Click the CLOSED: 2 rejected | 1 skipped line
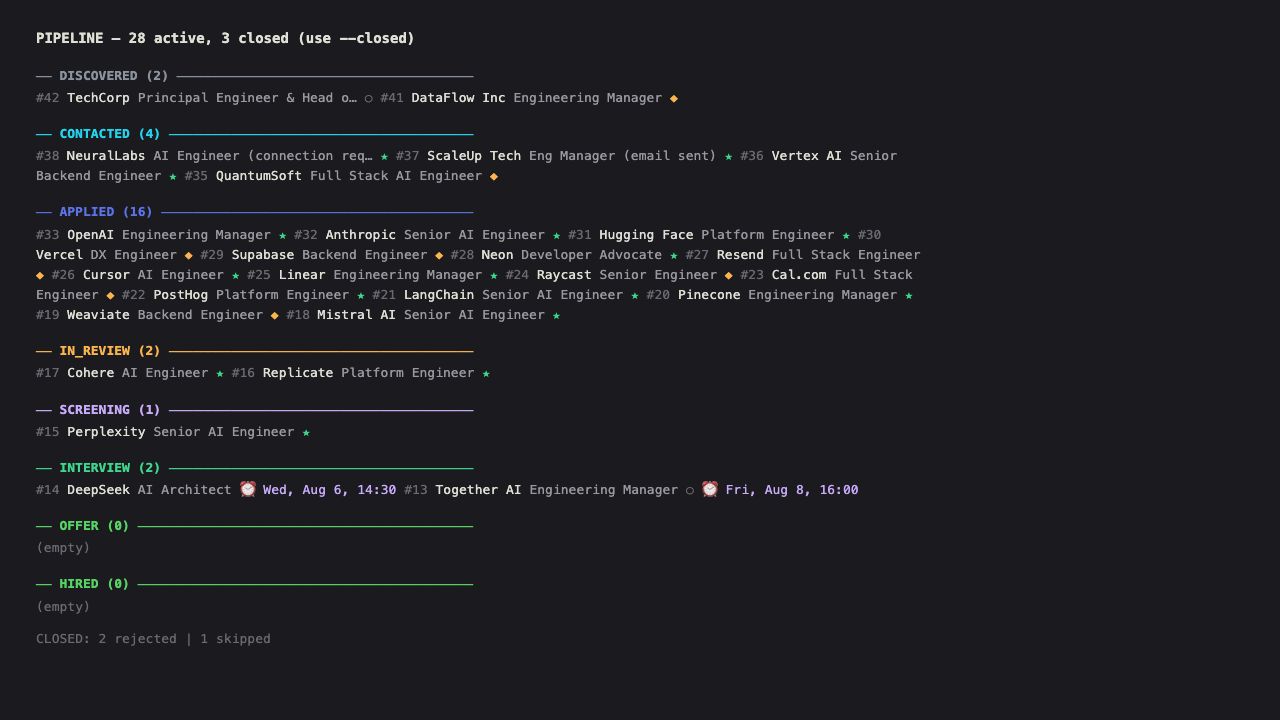Screen dimensions: 1280x720 [153, 639]
